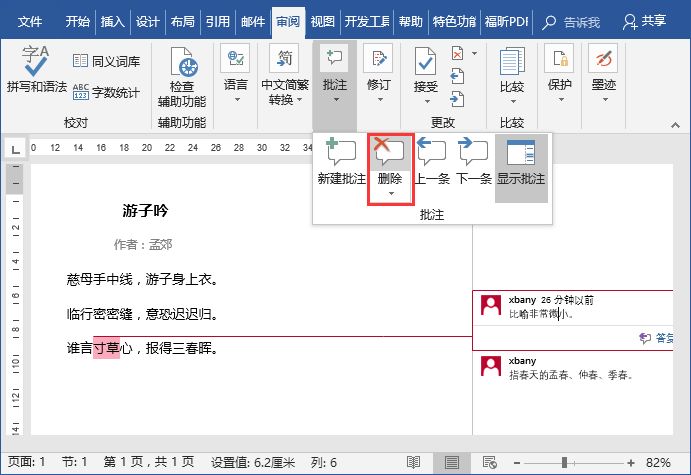
Task: Click Chinese conversion (中文简繁转换) icon
Action: click(x=284, y=58)
